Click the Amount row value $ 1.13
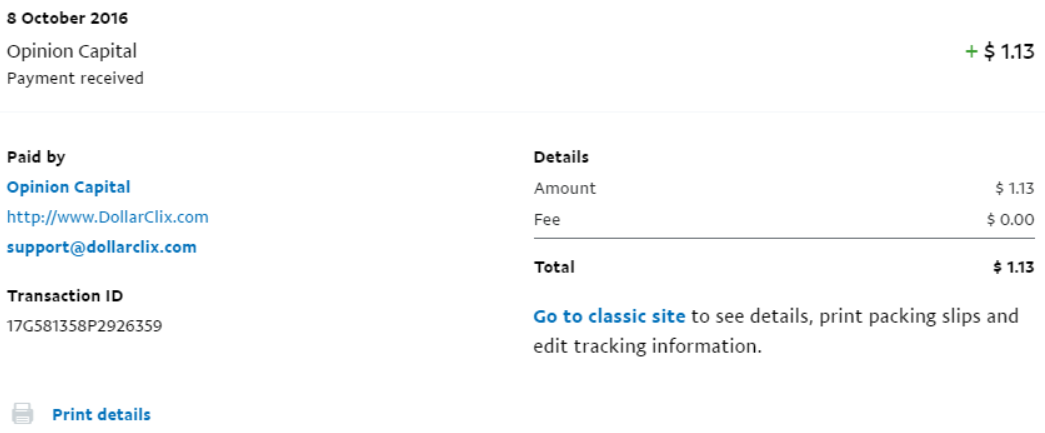1045x433 pixels. [x=1015, y=189]
